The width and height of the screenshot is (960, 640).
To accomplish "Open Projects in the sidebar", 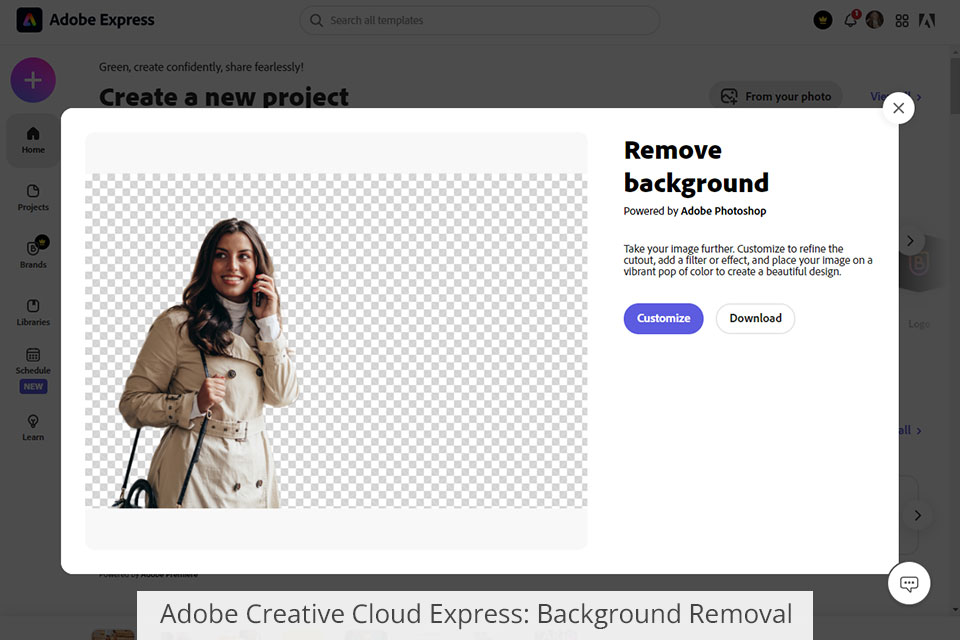I will pyautogui.click(x=33, y=198).
